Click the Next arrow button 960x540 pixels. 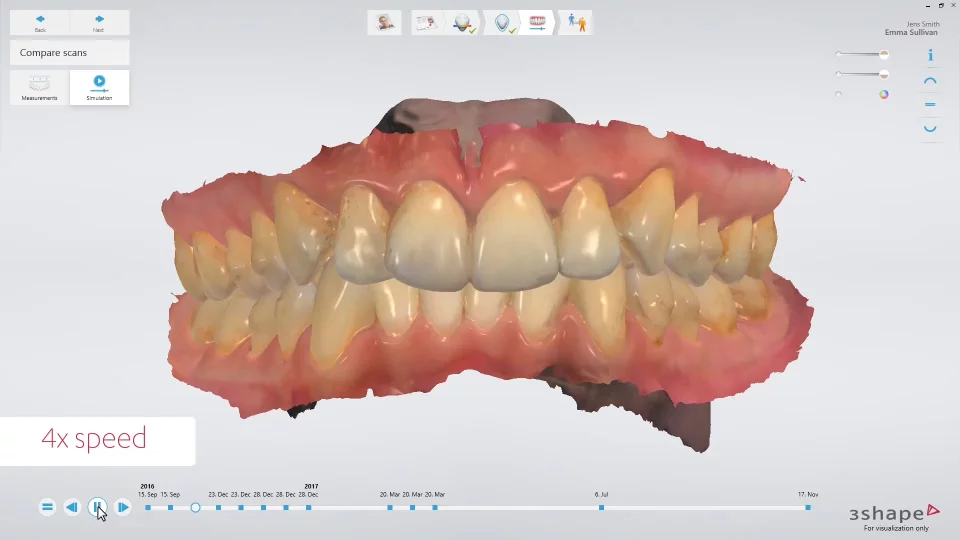98,22
